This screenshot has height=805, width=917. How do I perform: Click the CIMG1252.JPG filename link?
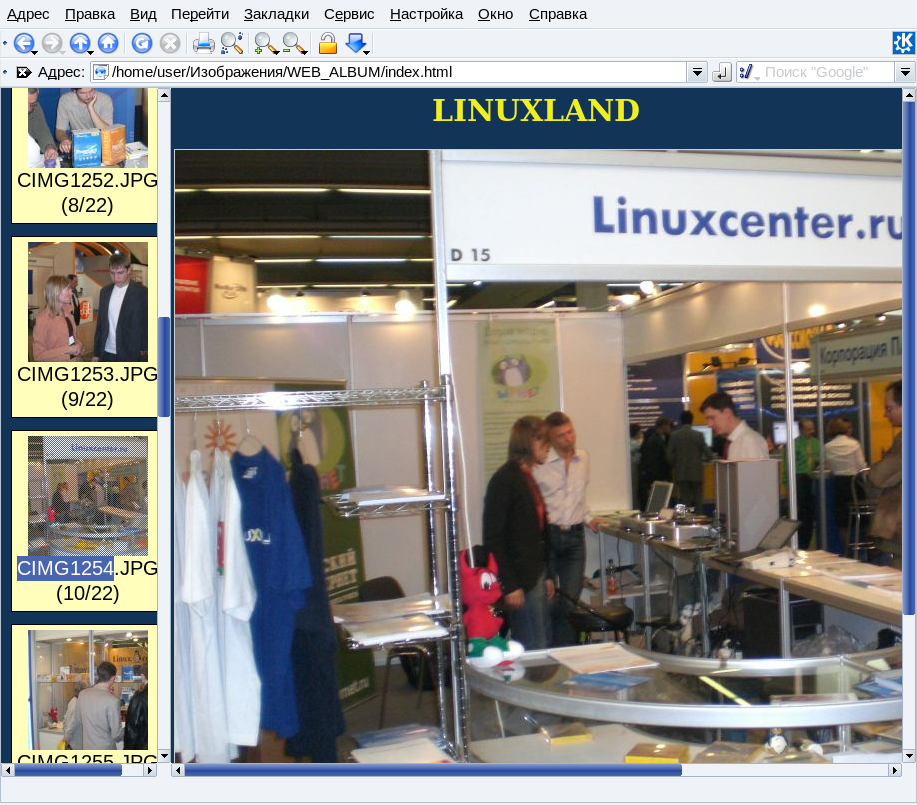[x=87, y=180]
